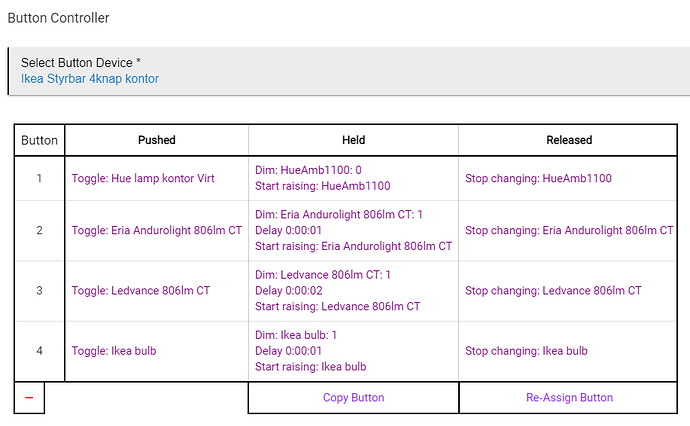Click the red minus remove-button icon

pos(29,397)
